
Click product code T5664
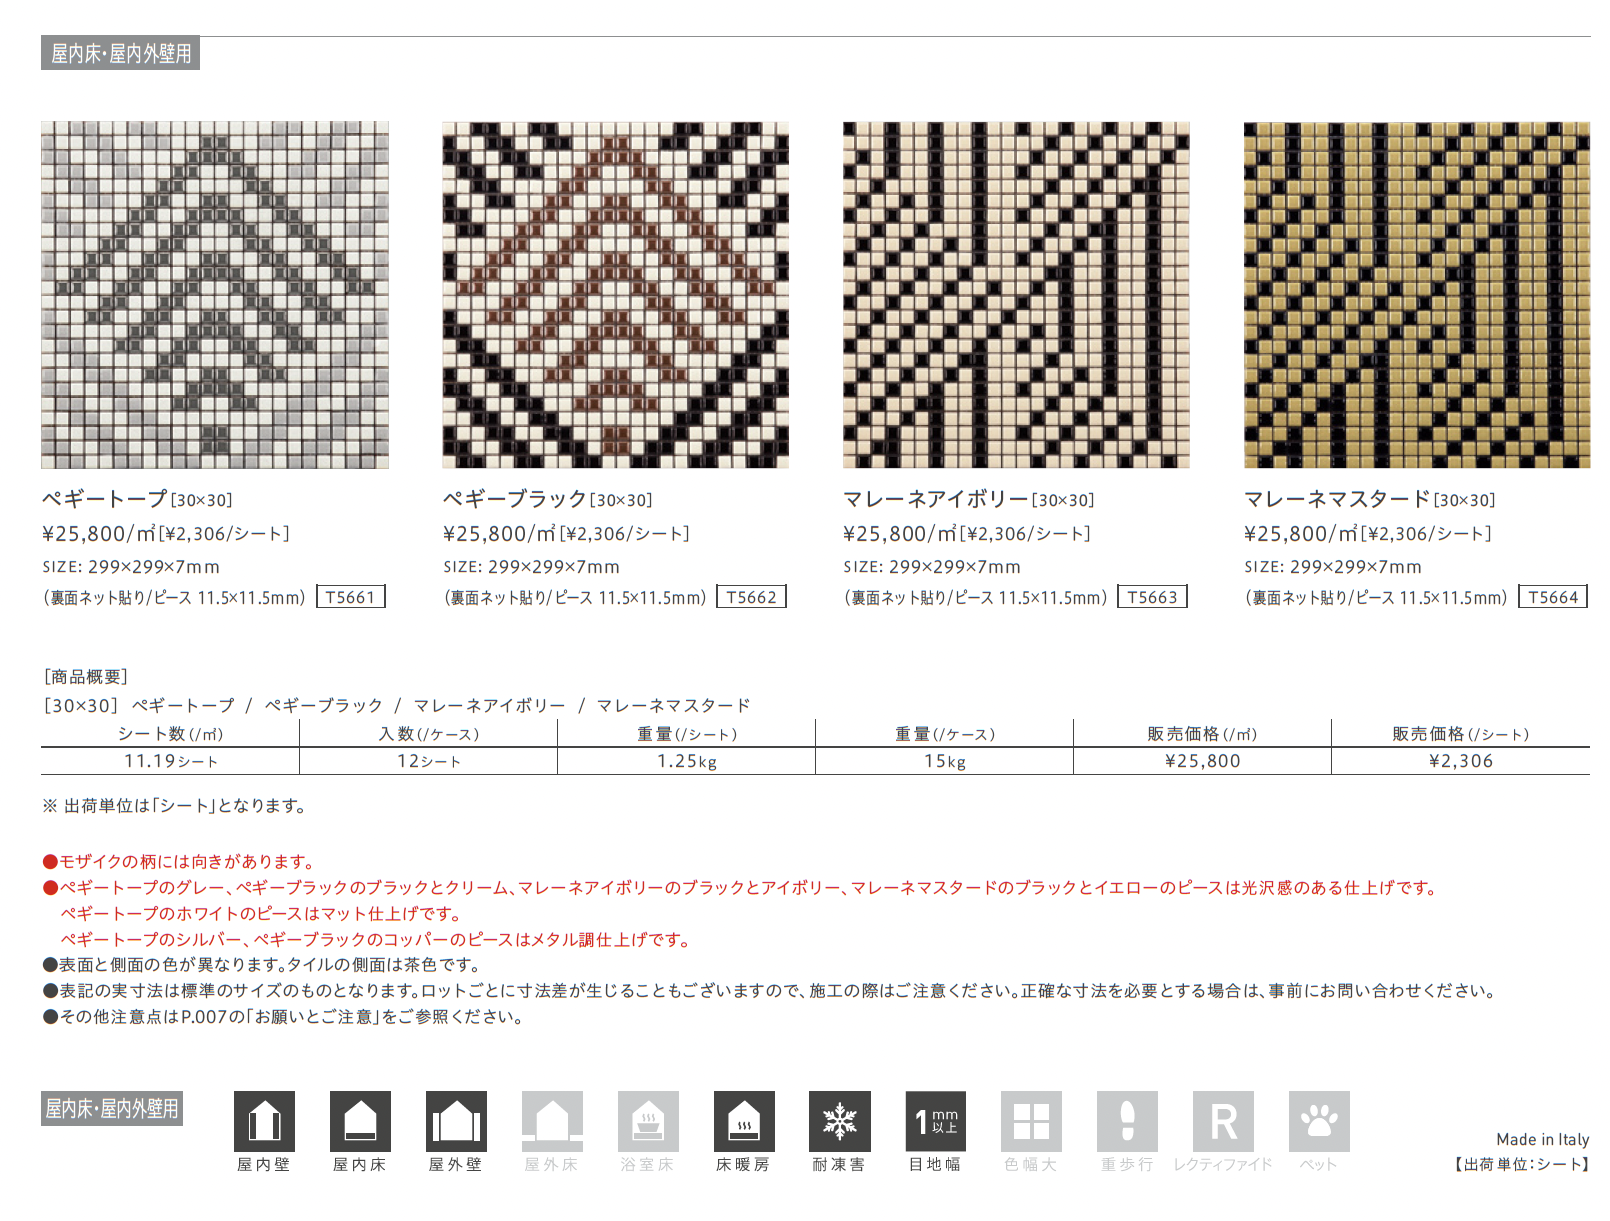point(1553,597)
